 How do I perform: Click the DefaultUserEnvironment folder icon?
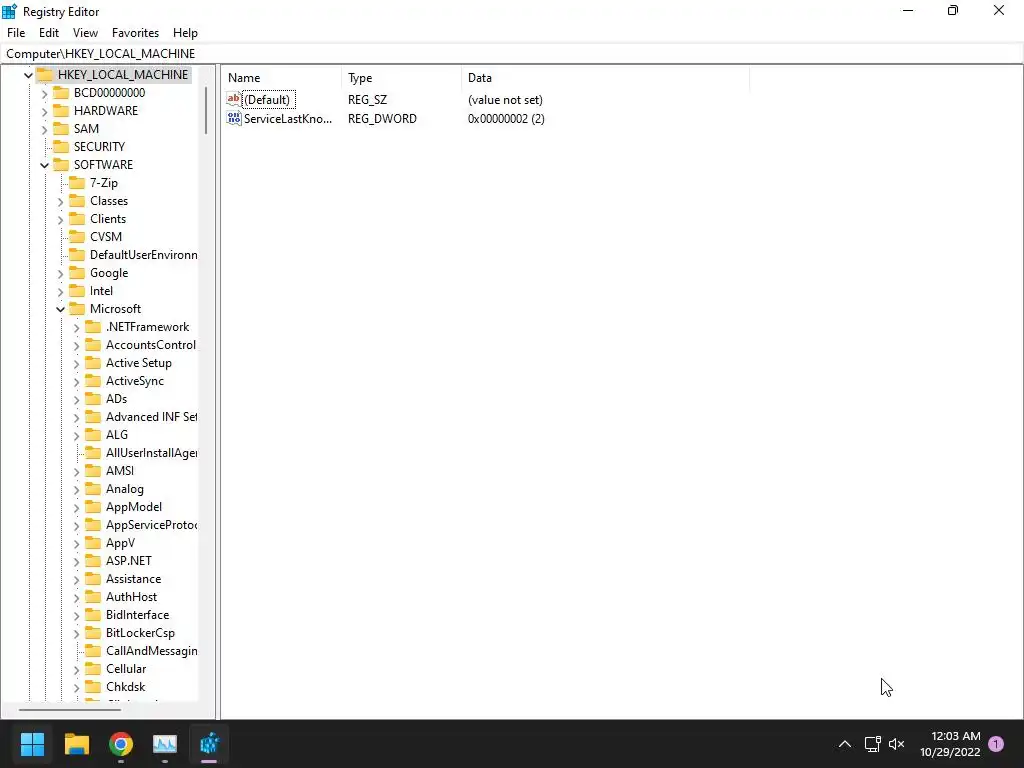pos(77,255)
